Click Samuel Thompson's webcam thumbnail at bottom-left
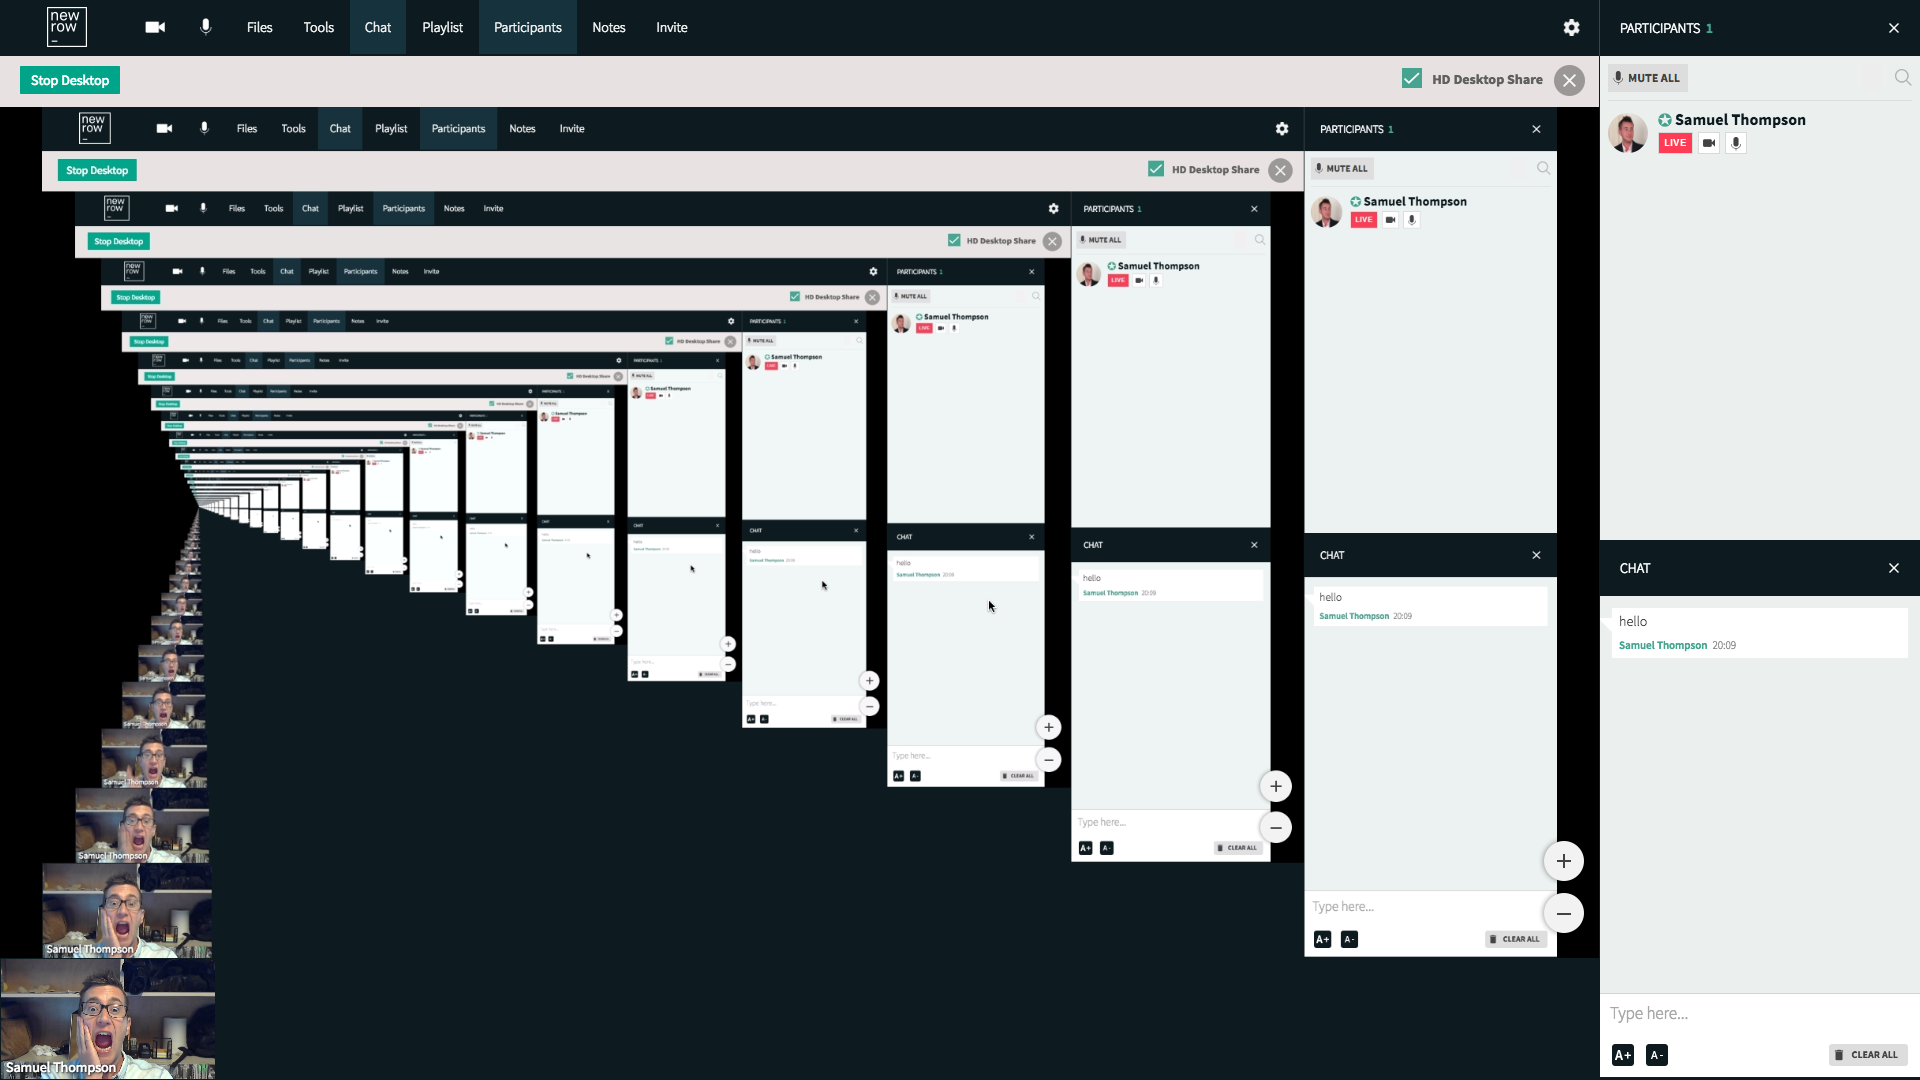Viewport: 1920px width, 1080px height. click(x=105, y=1020)
